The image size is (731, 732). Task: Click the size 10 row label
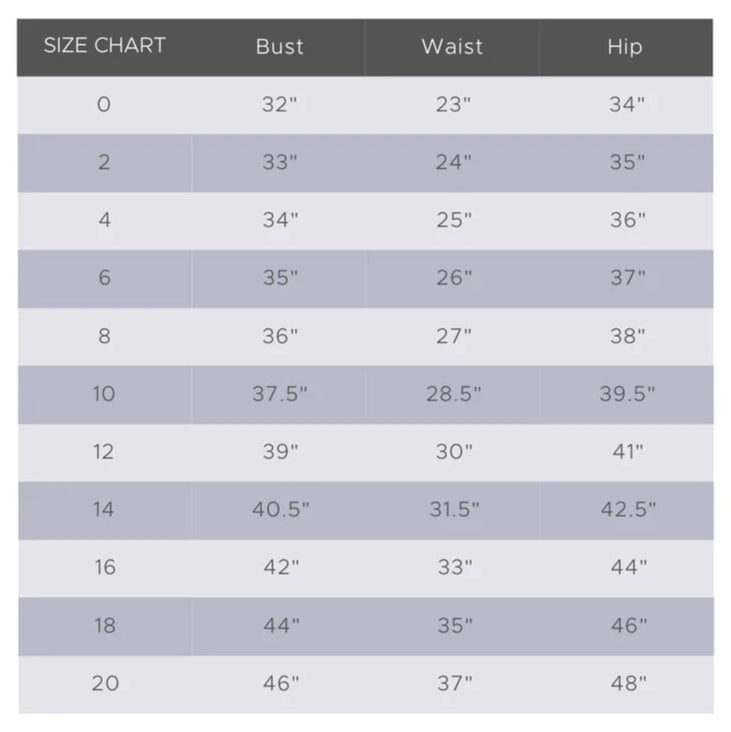[104, 394]
